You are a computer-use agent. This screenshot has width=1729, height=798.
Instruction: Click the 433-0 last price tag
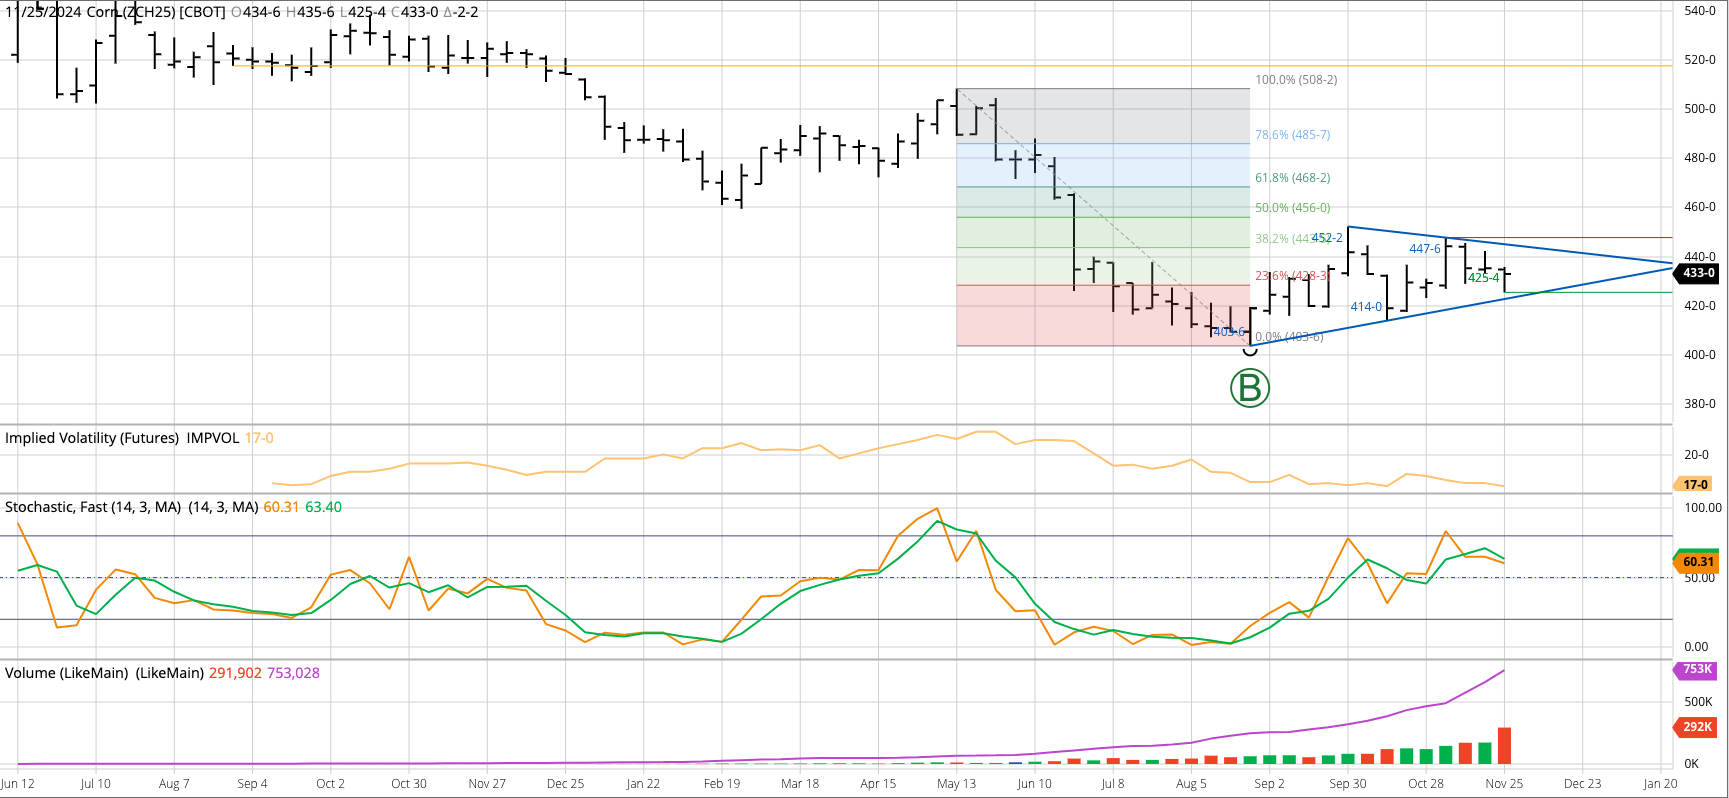point(1698,273)
